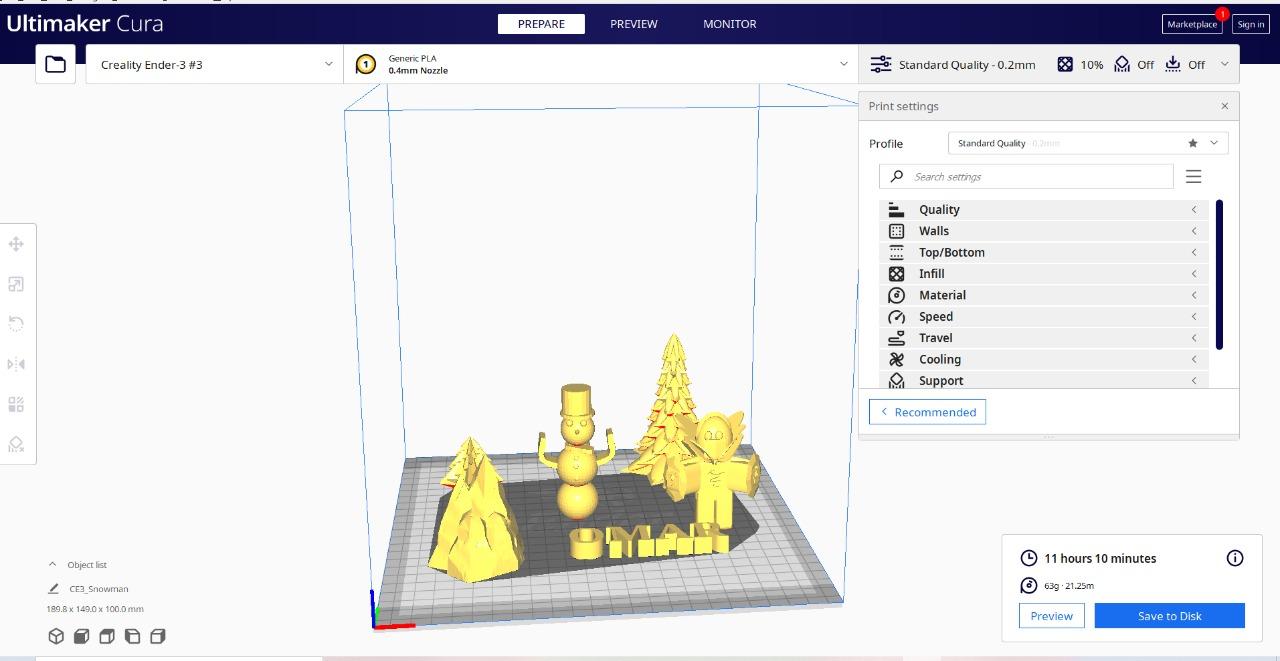Click the support Off icon
The image size is (1280, 661).
click(1123, 64)
